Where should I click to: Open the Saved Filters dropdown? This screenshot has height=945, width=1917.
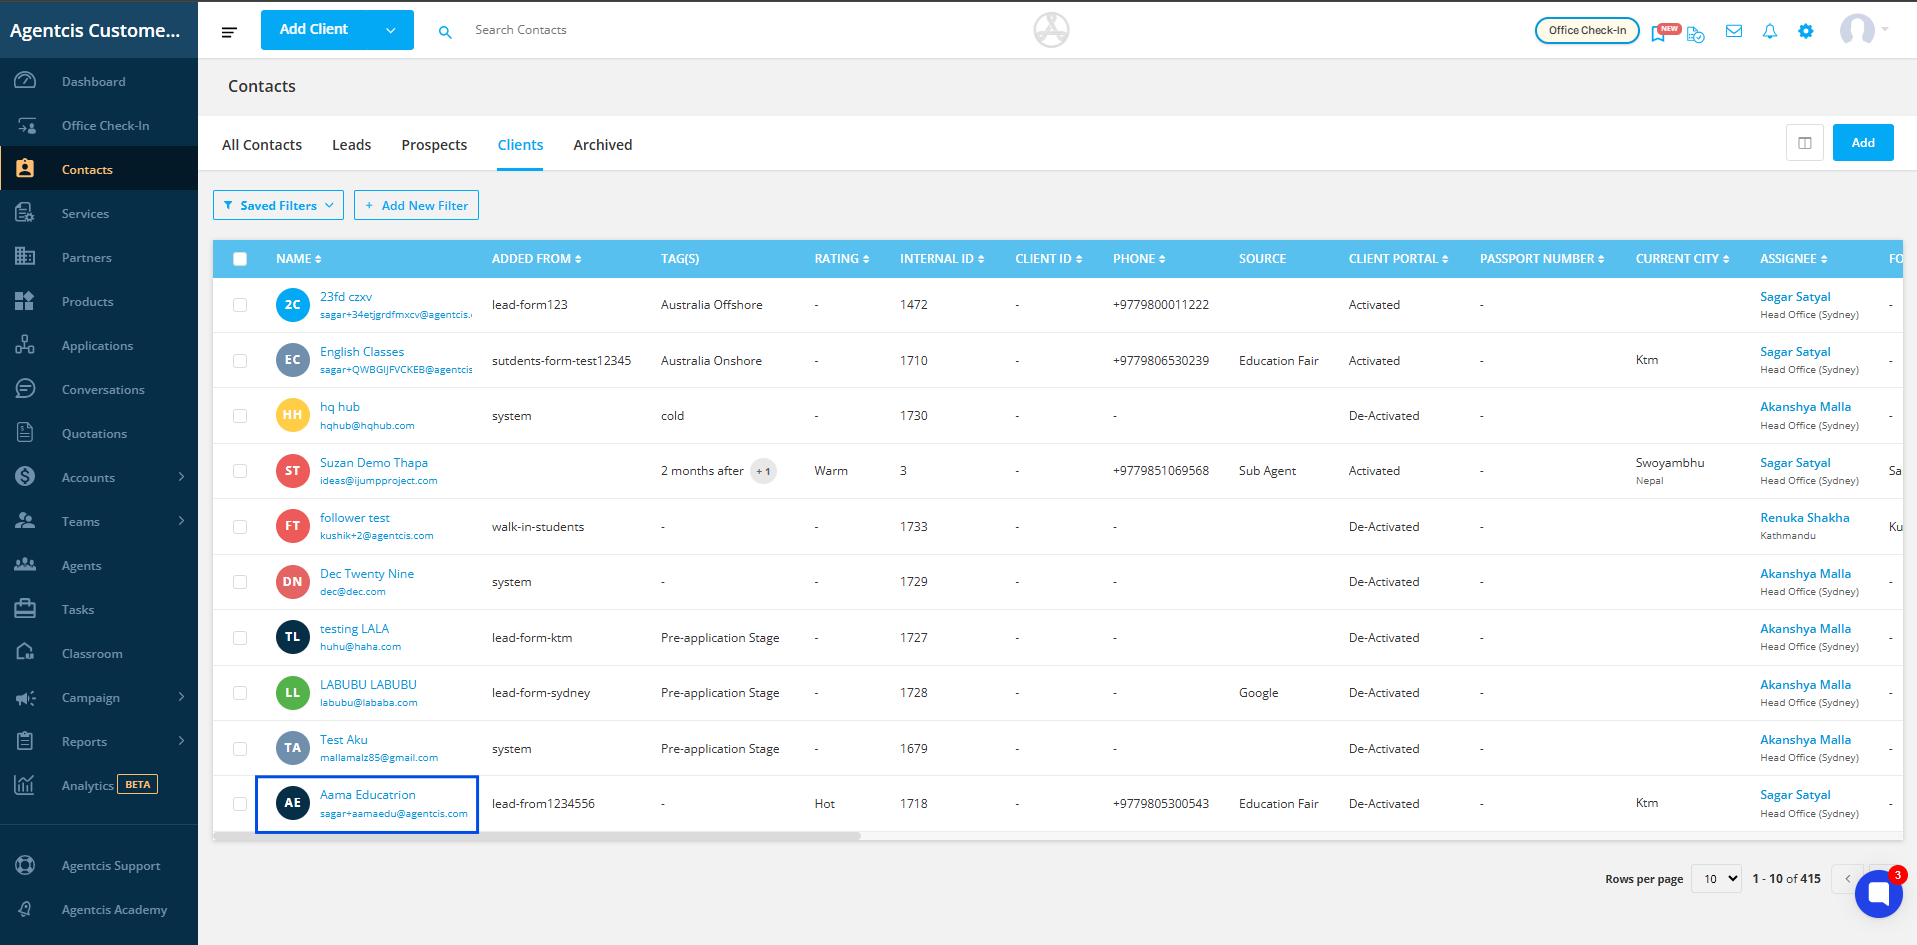click(278, 205)
